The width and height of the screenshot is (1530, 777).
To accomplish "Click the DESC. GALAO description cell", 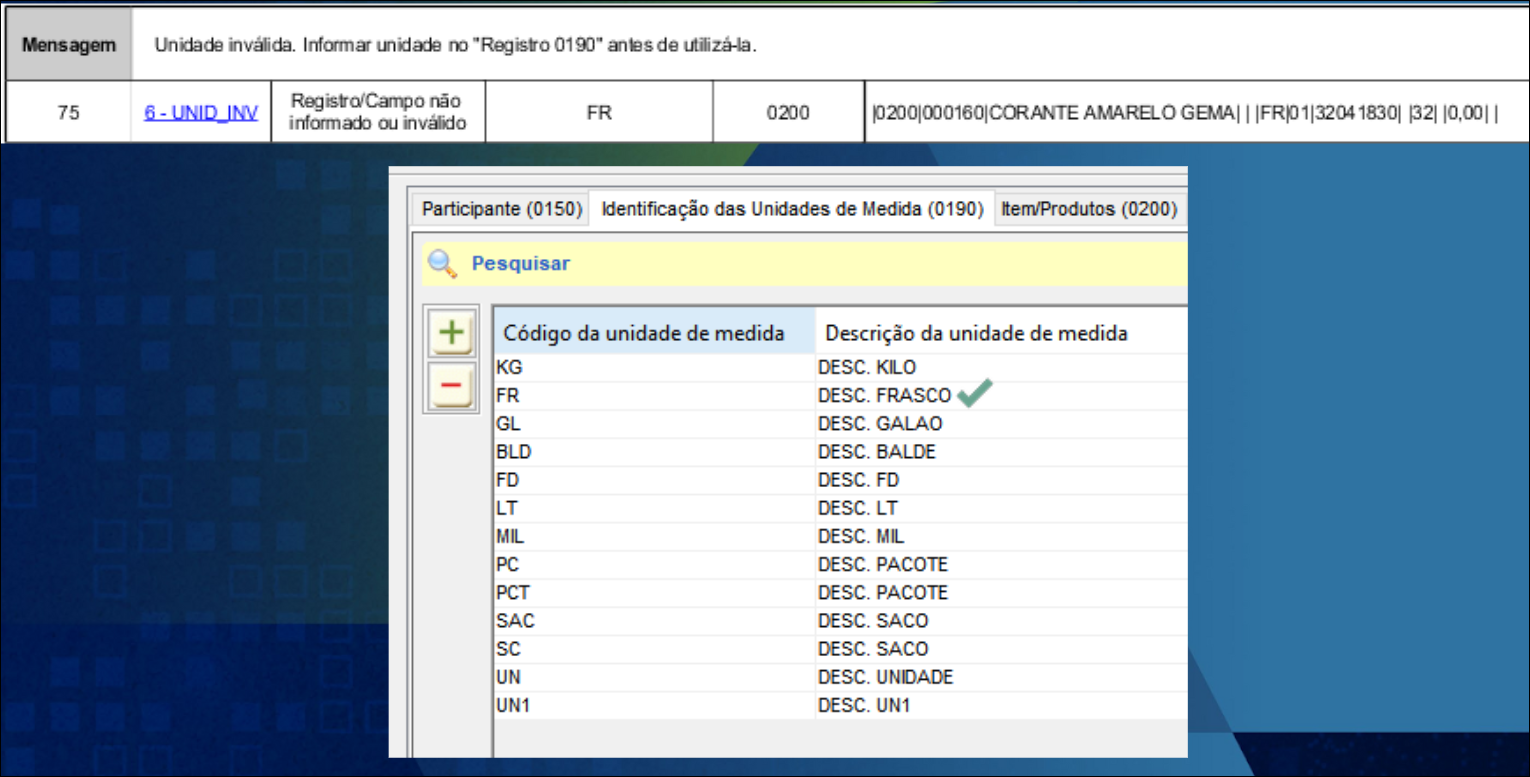I will click(1001, 424).
